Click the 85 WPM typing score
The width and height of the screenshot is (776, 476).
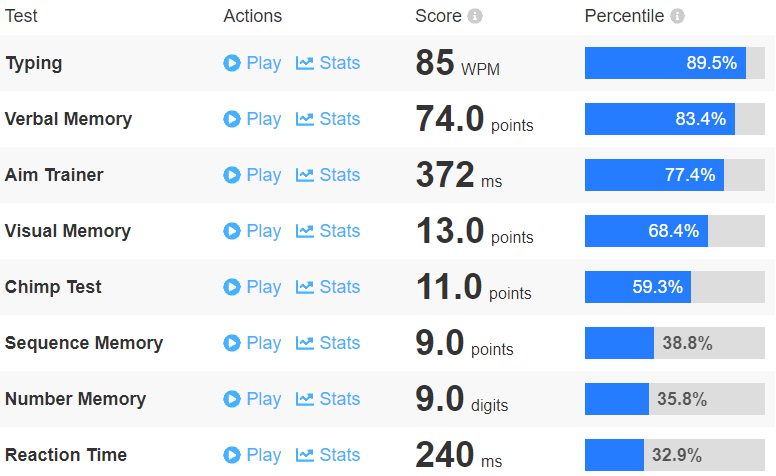[x=457, y=63]
